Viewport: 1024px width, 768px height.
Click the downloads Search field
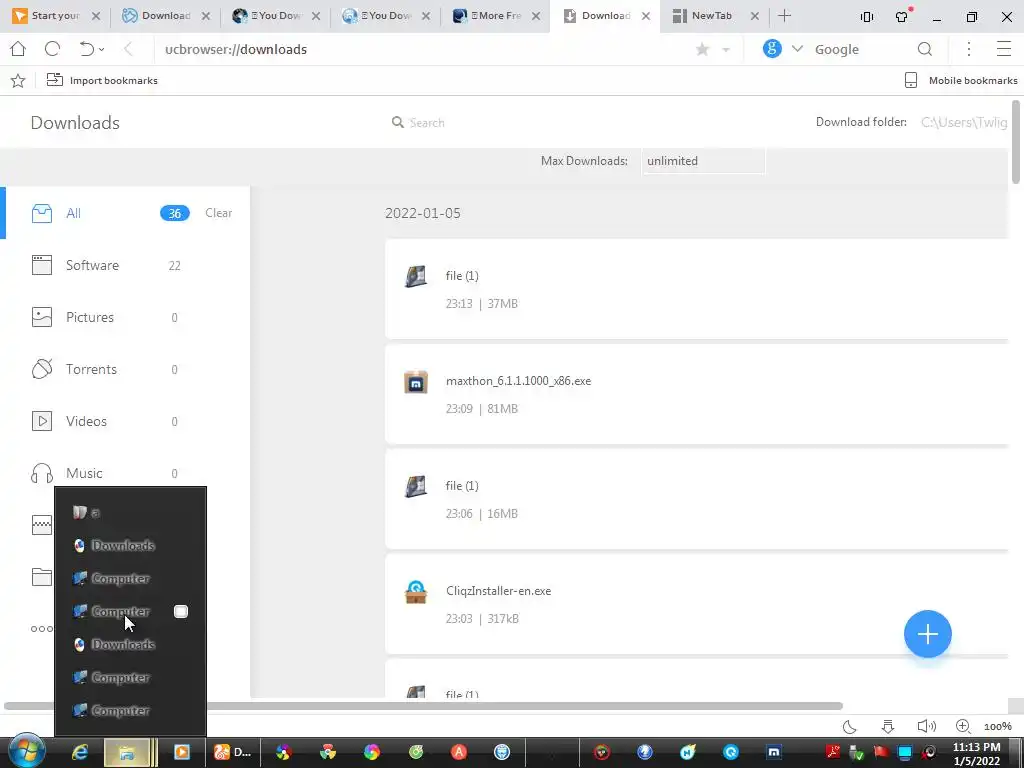point(427,123)
